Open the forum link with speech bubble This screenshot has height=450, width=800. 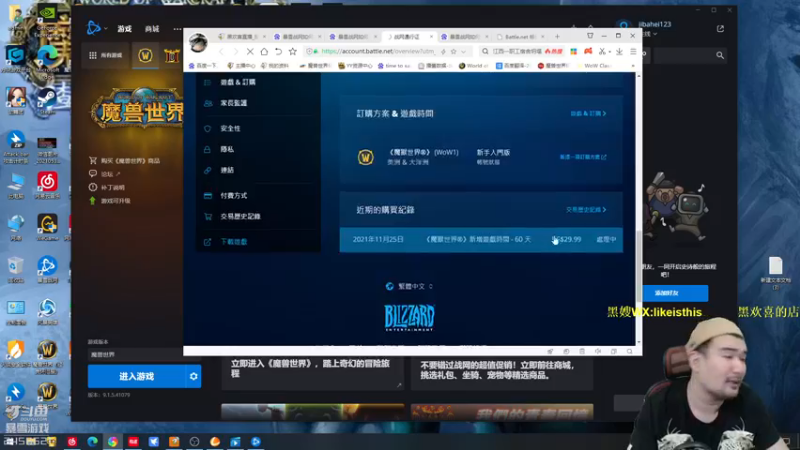coord(105,174)
